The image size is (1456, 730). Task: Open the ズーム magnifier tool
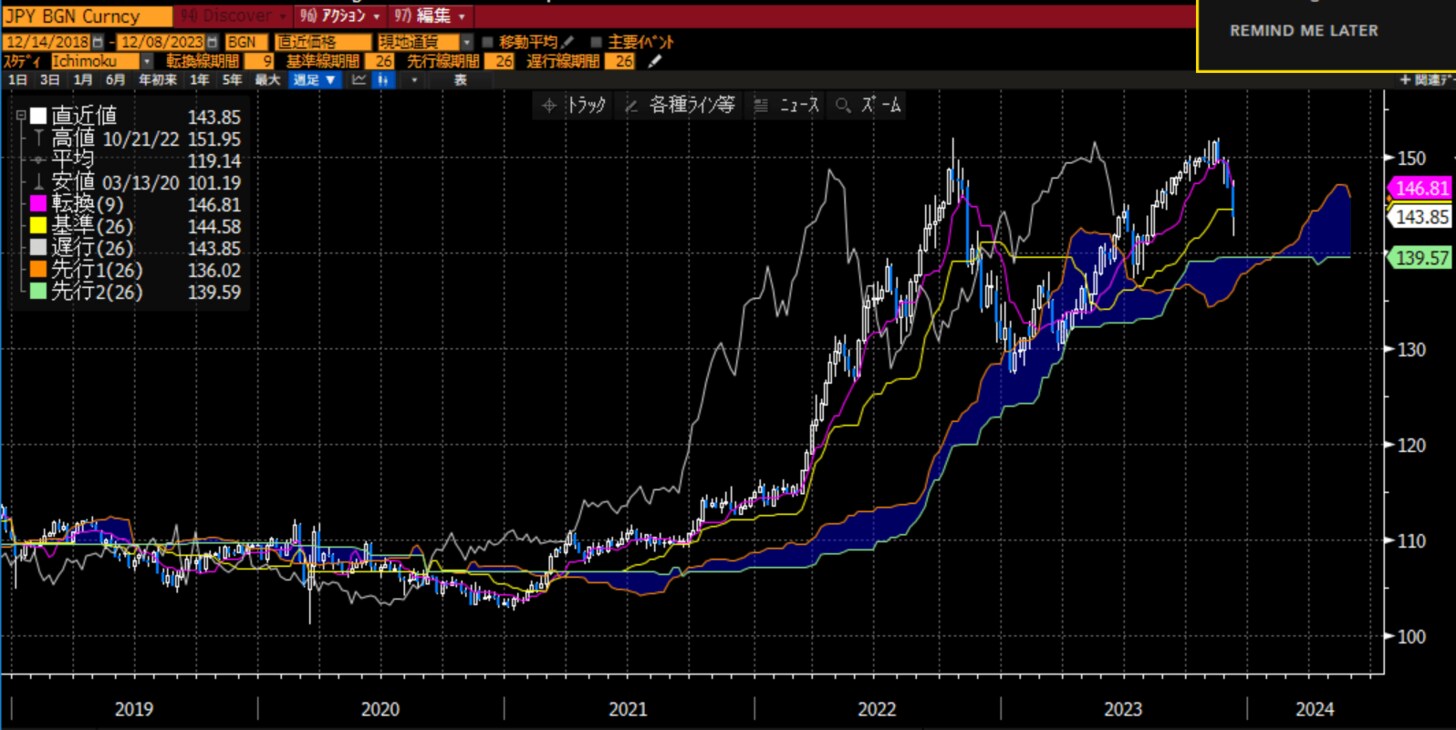coord(869,105)
